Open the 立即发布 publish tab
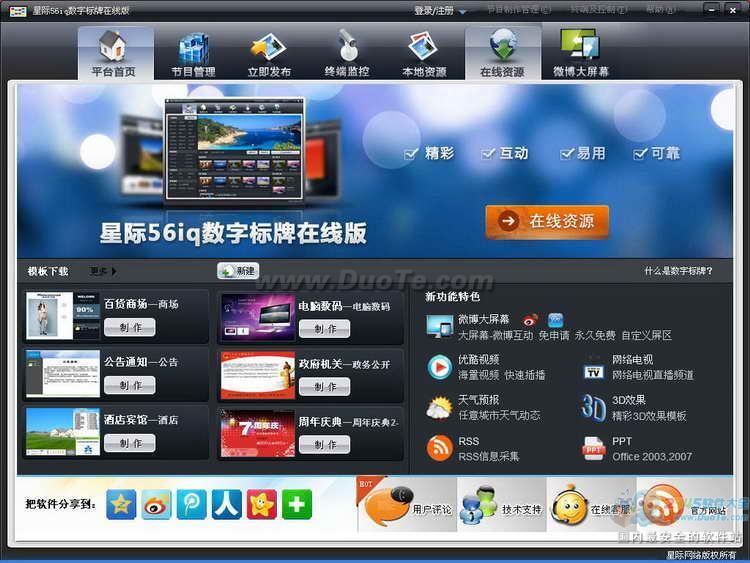The image size is (750, 563). 269,53
